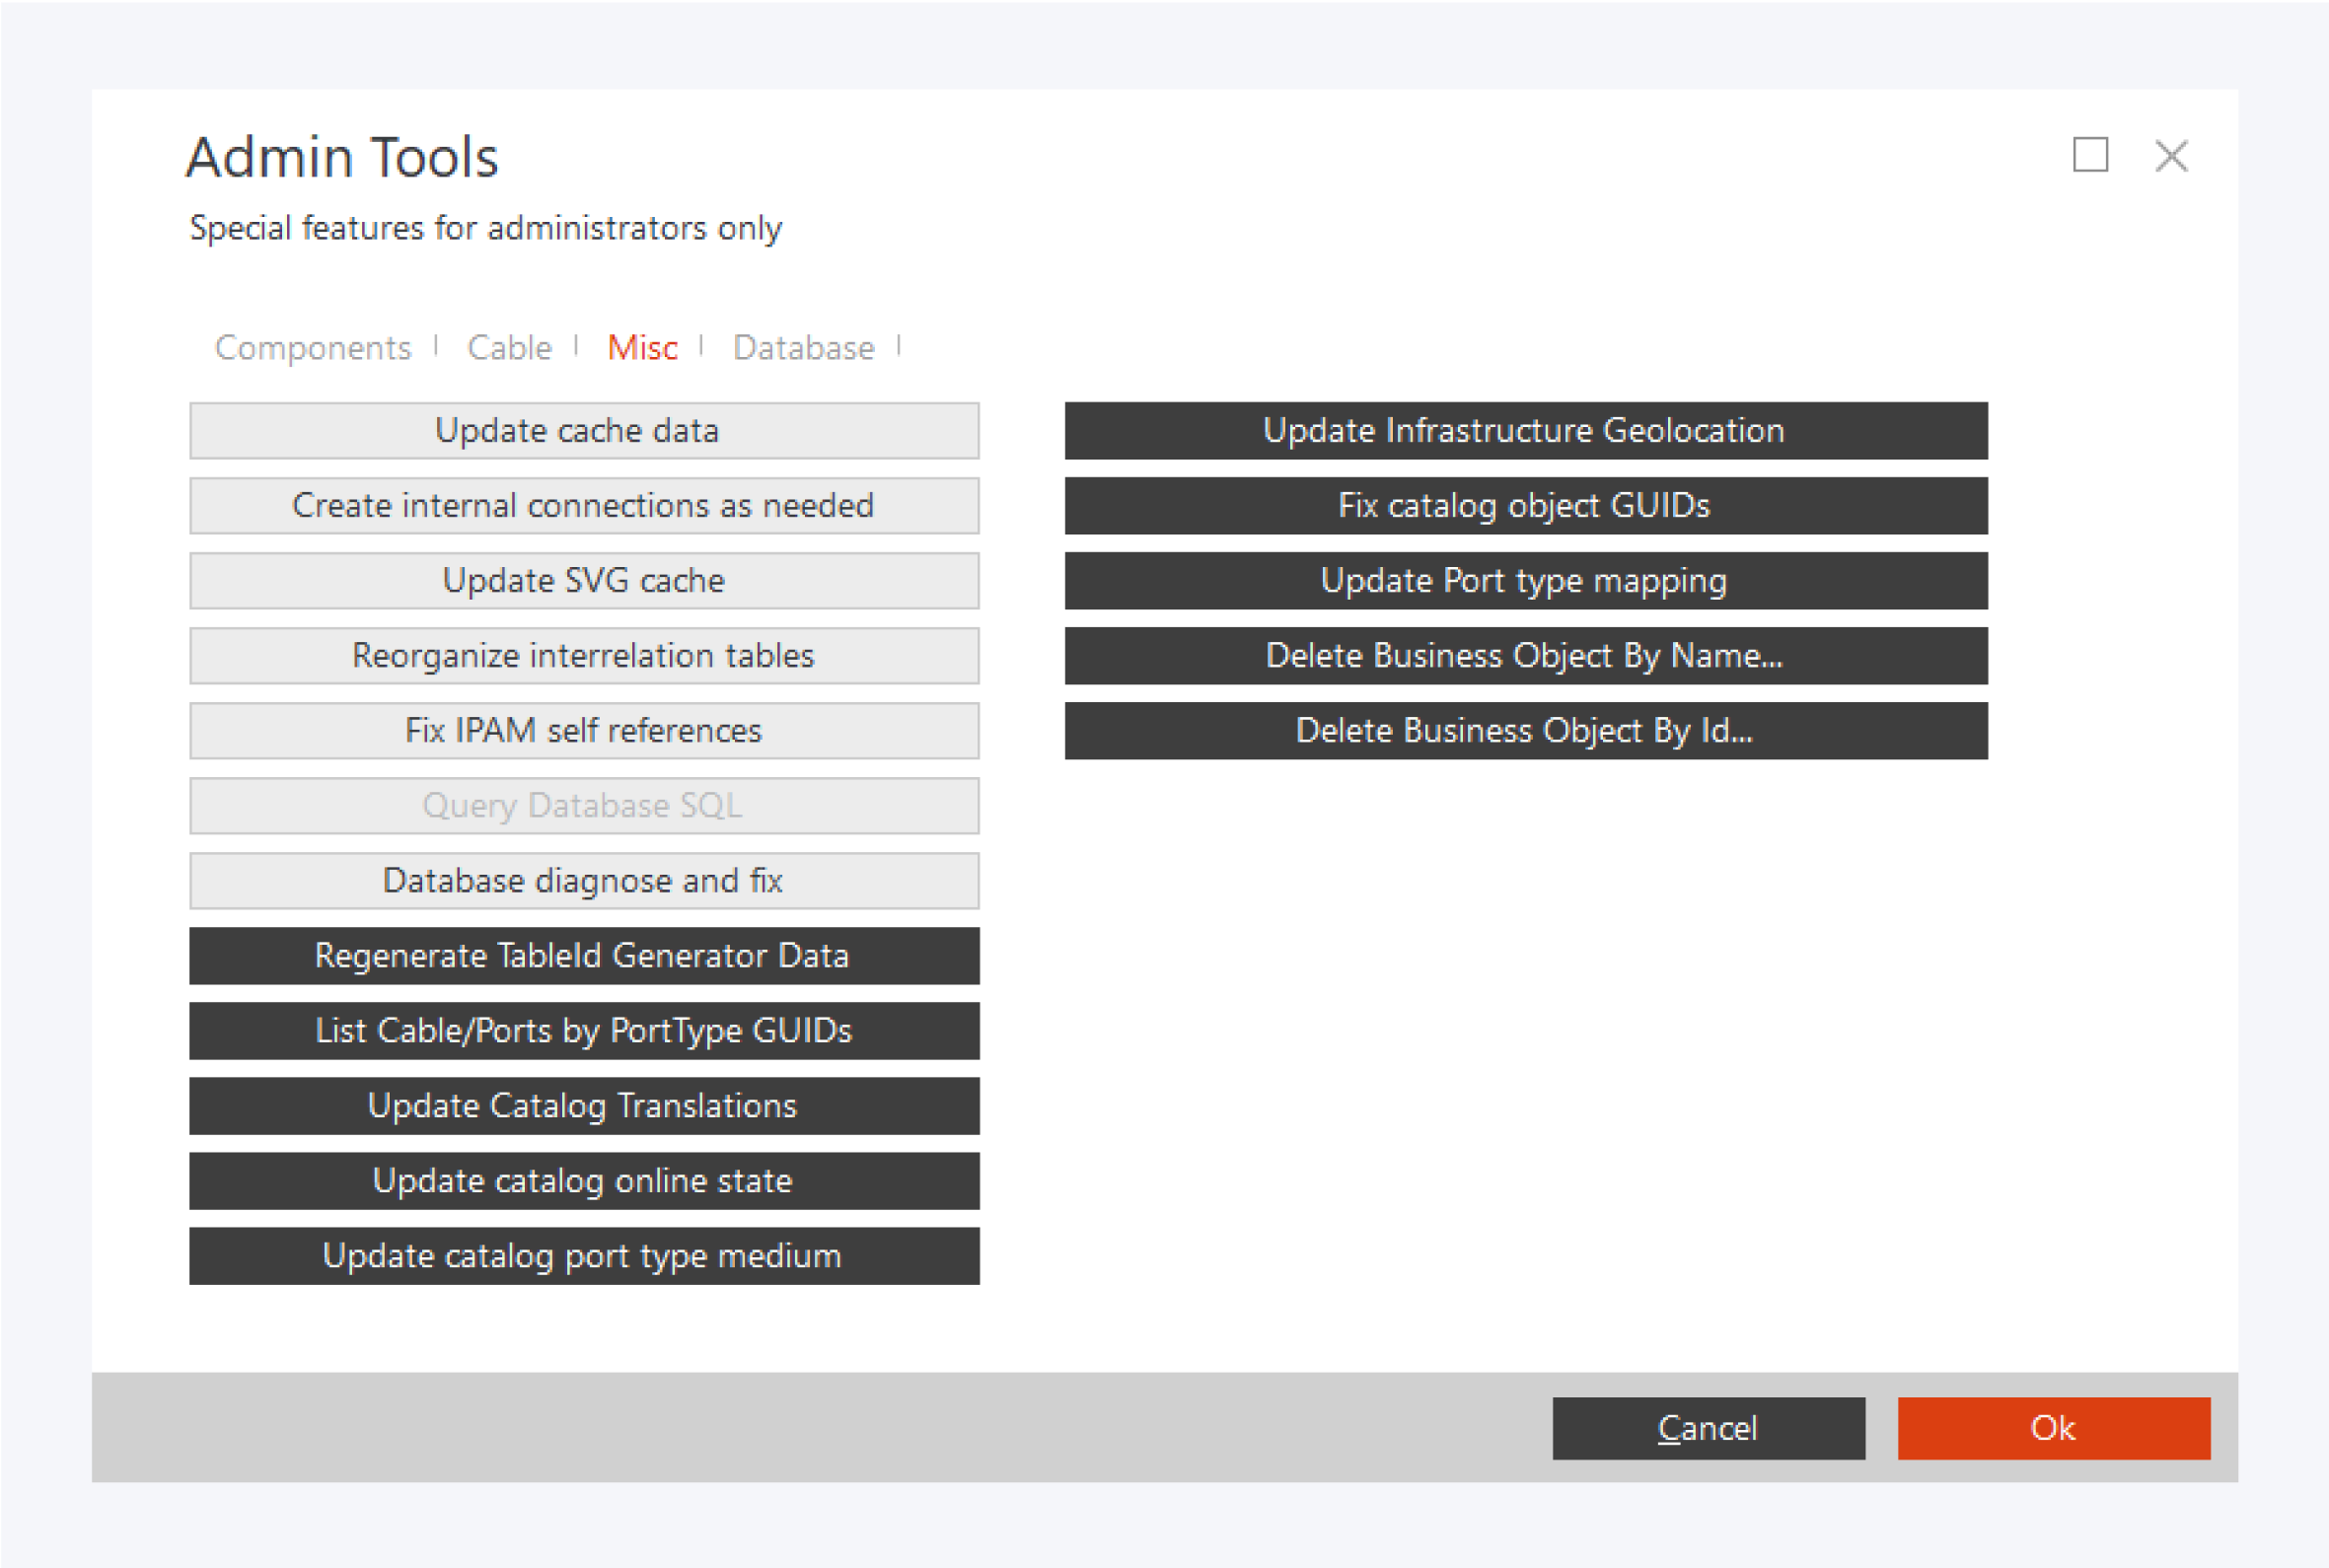Confirm with the orange Ok button
Image resolution: width=2329 pixels, height=1568 pixels.
tap(2053, 1428)
